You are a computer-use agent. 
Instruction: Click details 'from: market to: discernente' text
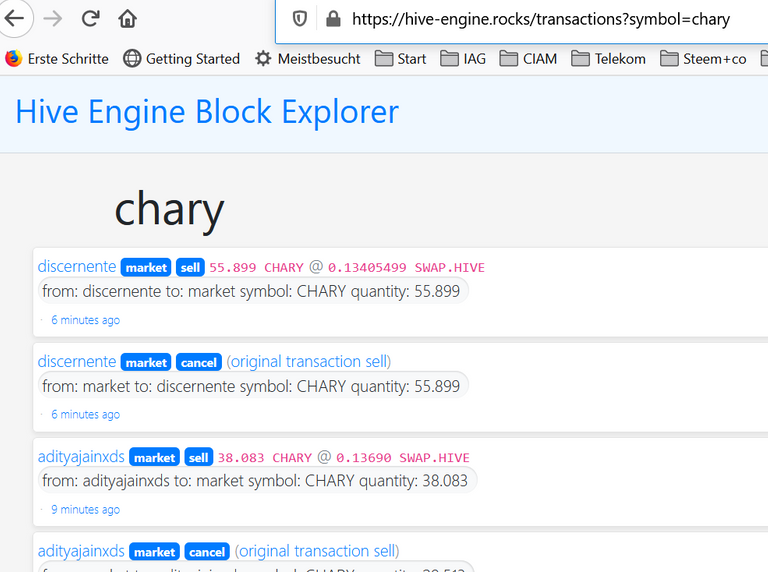pyautogui.click(x=251, y=386)
